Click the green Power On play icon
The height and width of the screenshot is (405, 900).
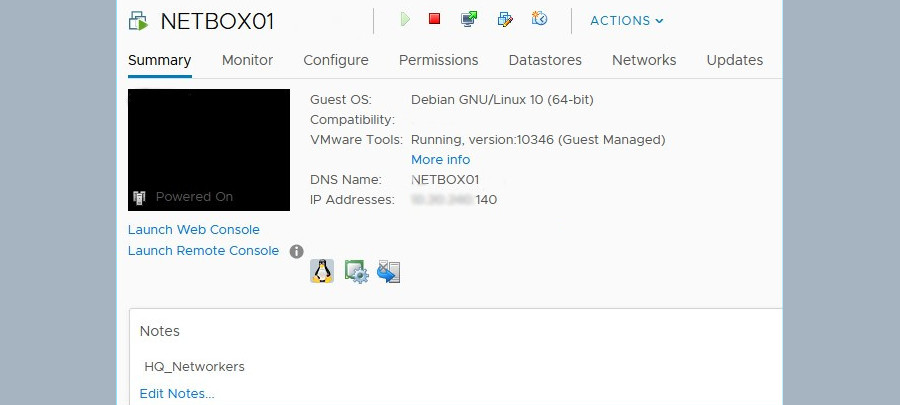click(x=405, y=19)
